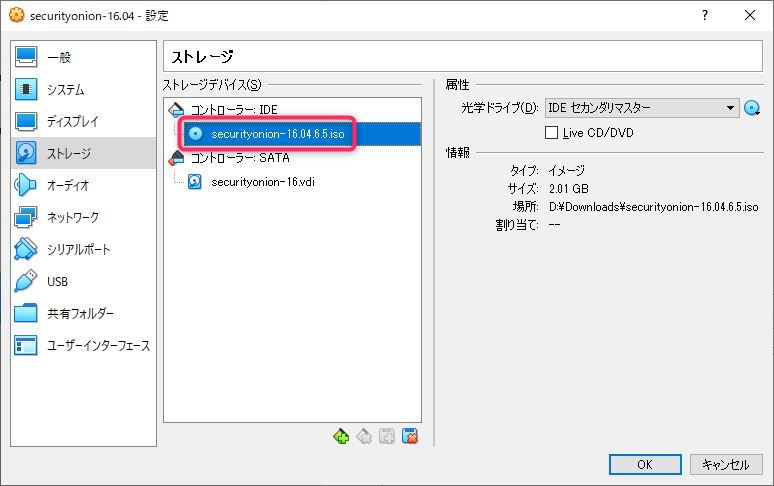Select securityonion-16.04.6.5.iso optical disc entry
The height and width of the screenshot is (486, 774).
[x=302, y=134]
